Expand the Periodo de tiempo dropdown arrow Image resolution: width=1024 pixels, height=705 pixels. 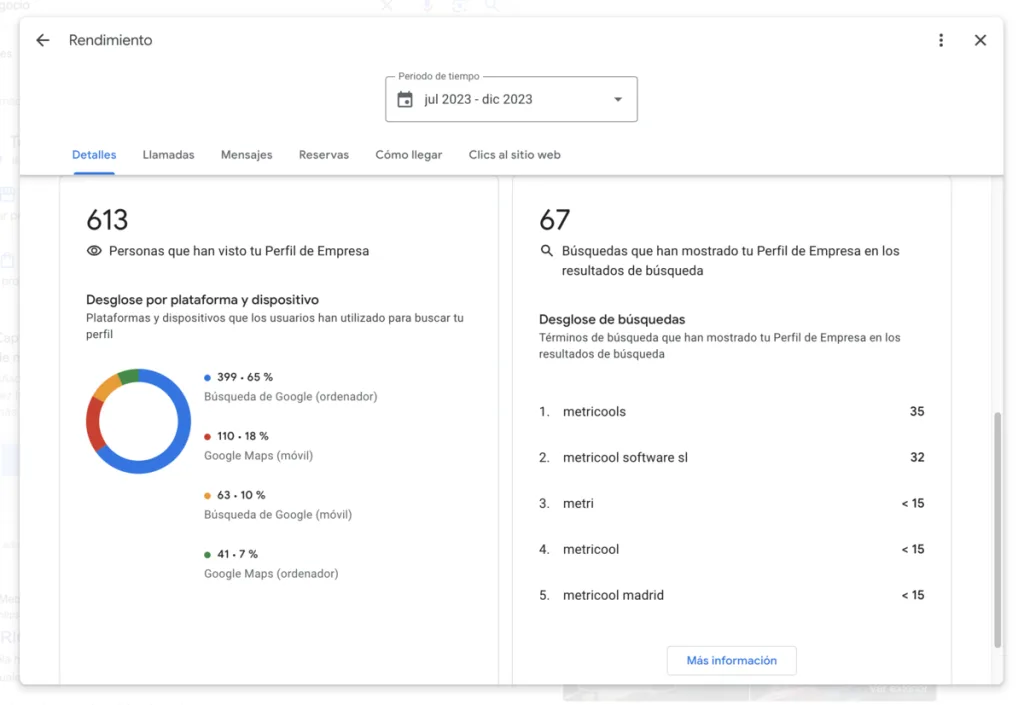[x=618, y=99]
